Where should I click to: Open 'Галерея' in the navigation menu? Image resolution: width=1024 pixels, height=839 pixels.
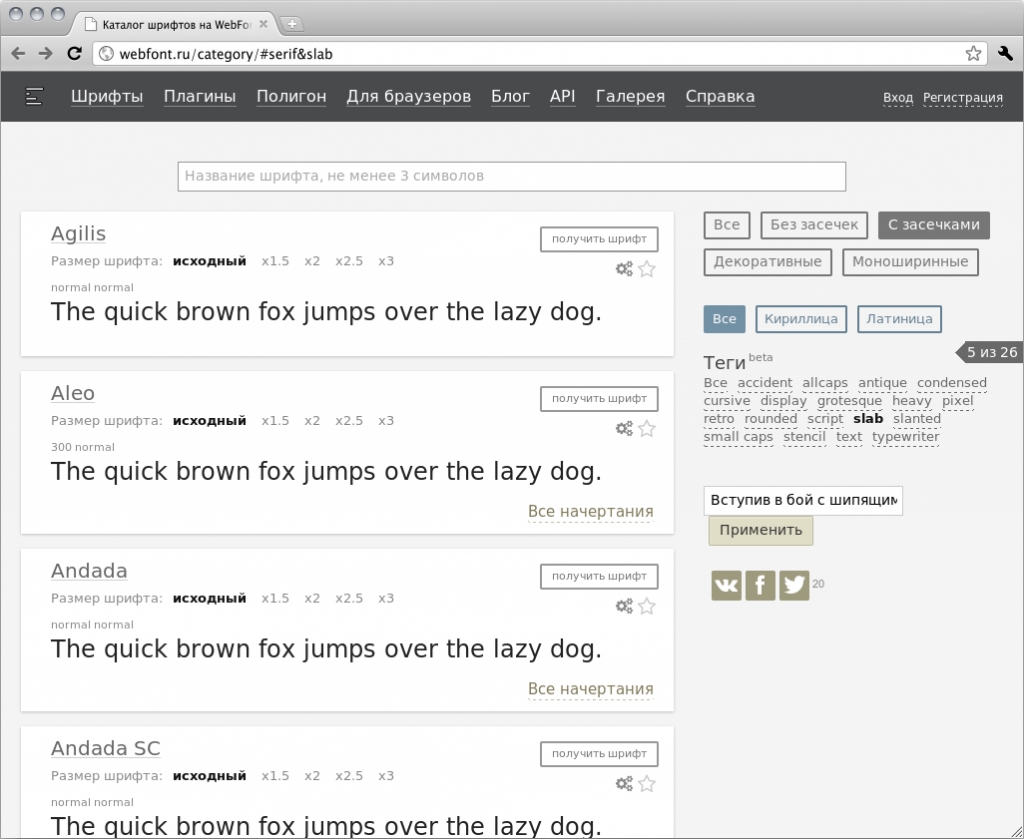tap(630, 97)
